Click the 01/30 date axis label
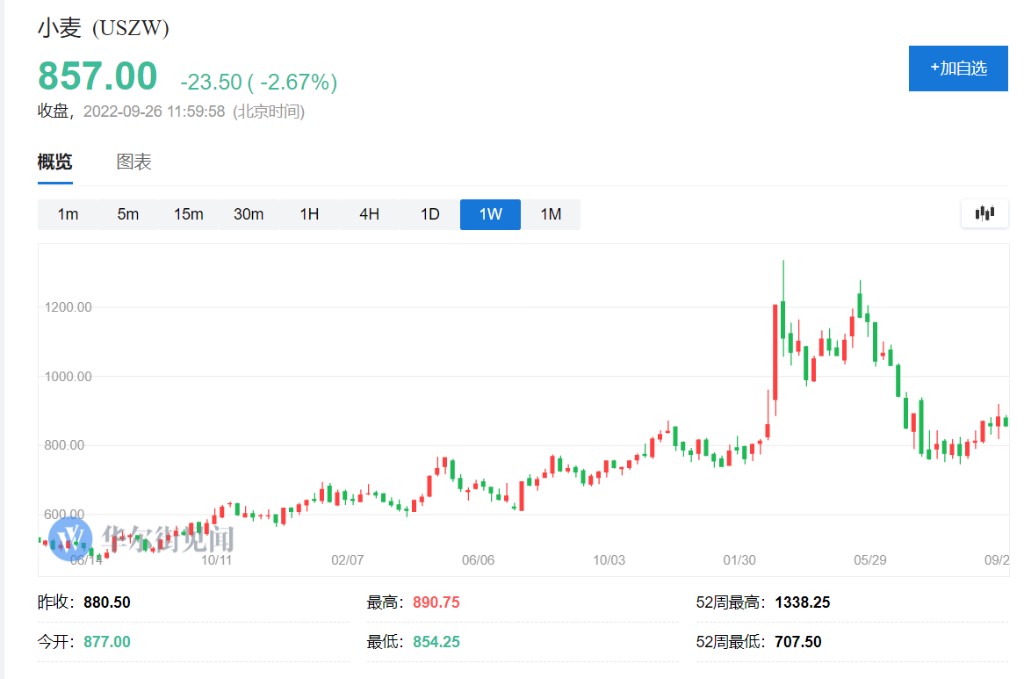 point(739,560)
